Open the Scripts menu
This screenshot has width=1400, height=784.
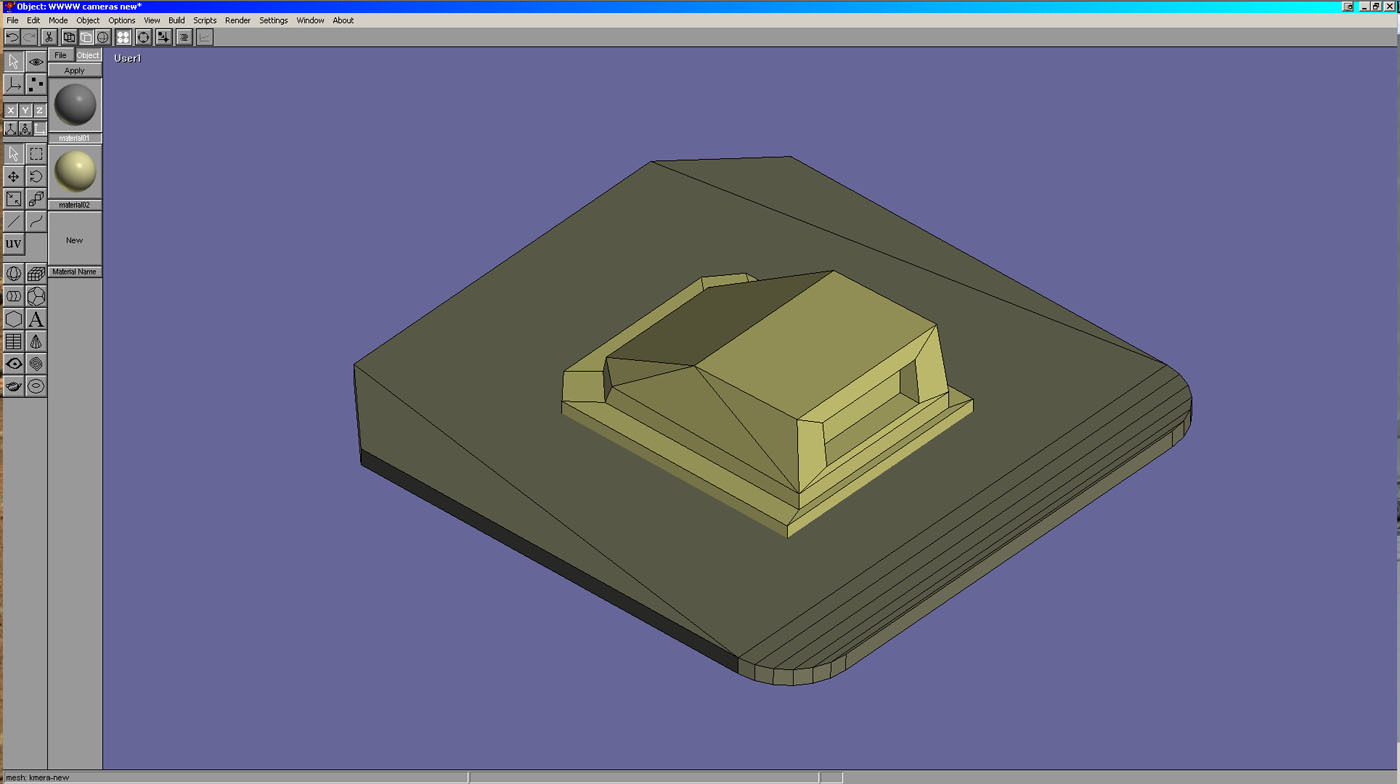[x=205, y=20]
